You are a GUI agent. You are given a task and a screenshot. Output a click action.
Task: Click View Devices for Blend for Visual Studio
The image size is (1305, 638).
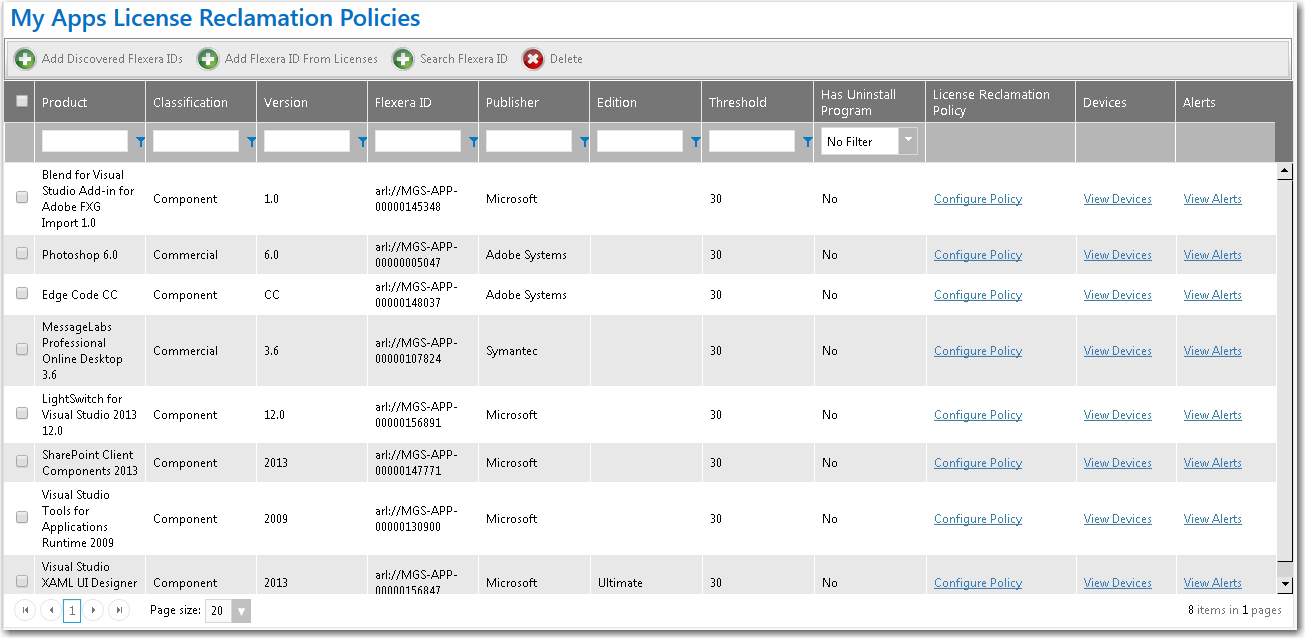point(1118,199)
